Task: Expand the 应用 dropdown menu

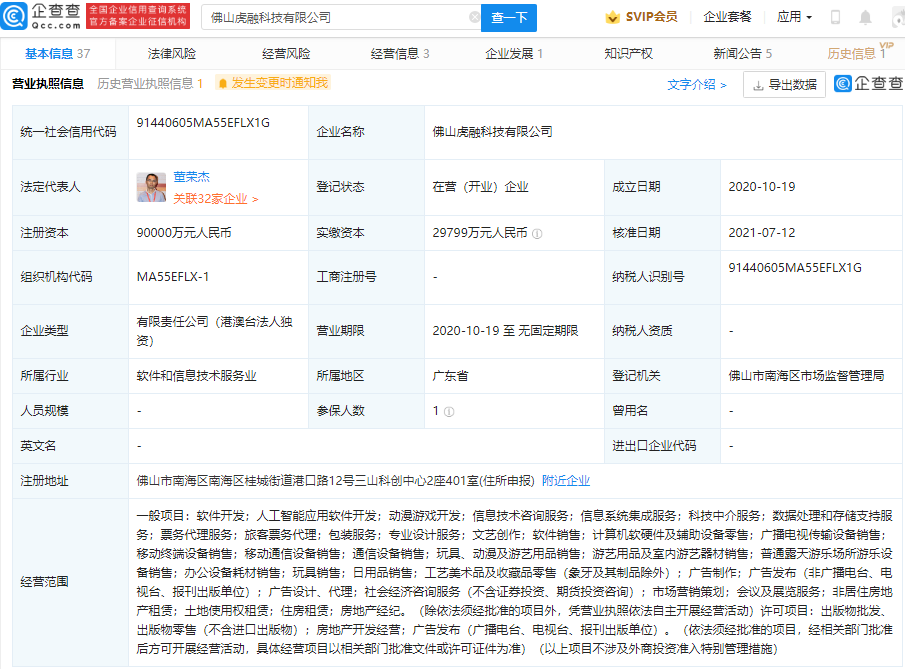Action: [794, 17]
